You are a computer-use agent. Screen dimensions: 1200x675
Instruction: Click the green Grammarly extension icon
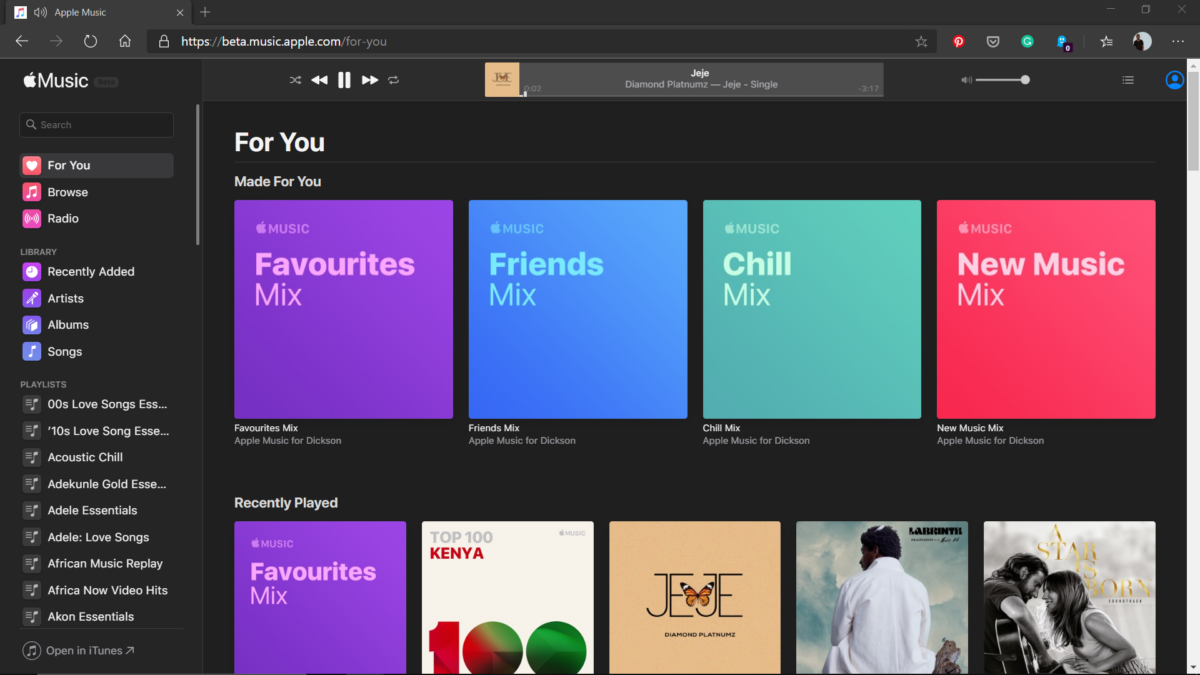[x=1027, y=41]
